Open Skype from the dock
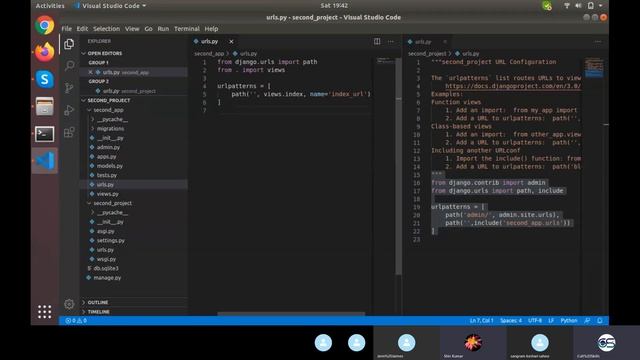The height and width of the screenshot is (360, 640). (x=44, y=79)
